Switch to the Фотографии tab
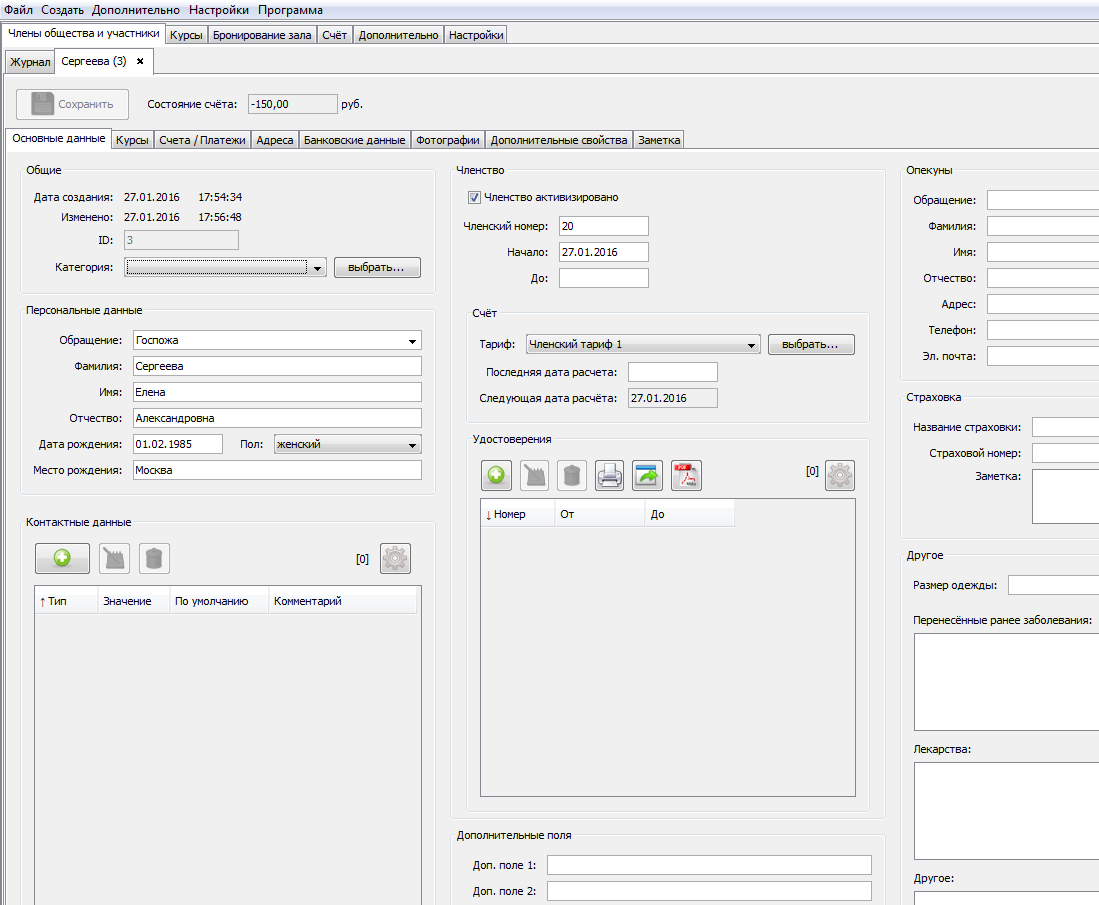This screenshot has height=905, width=1099. [448, 140]
